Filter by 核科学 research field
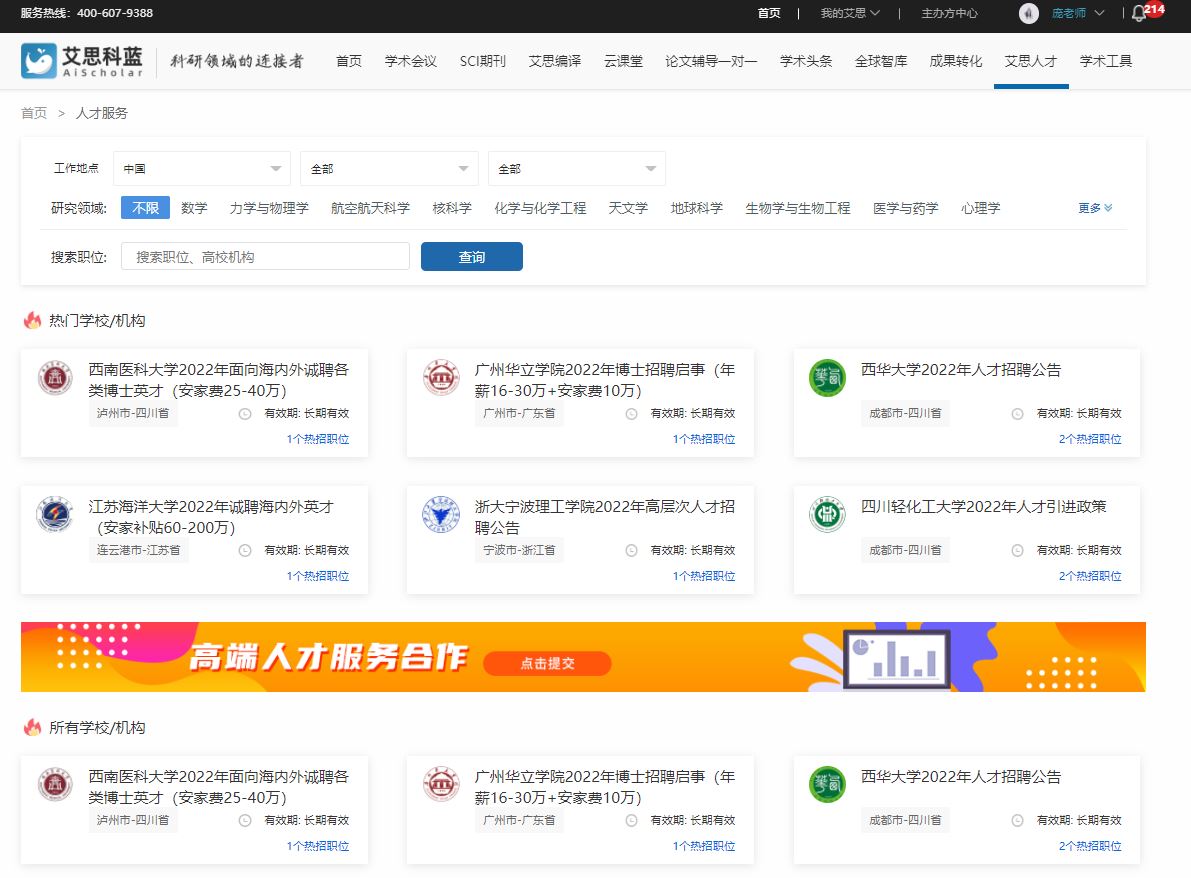This screenshot has width=1191, height=878. pos(452,208)
